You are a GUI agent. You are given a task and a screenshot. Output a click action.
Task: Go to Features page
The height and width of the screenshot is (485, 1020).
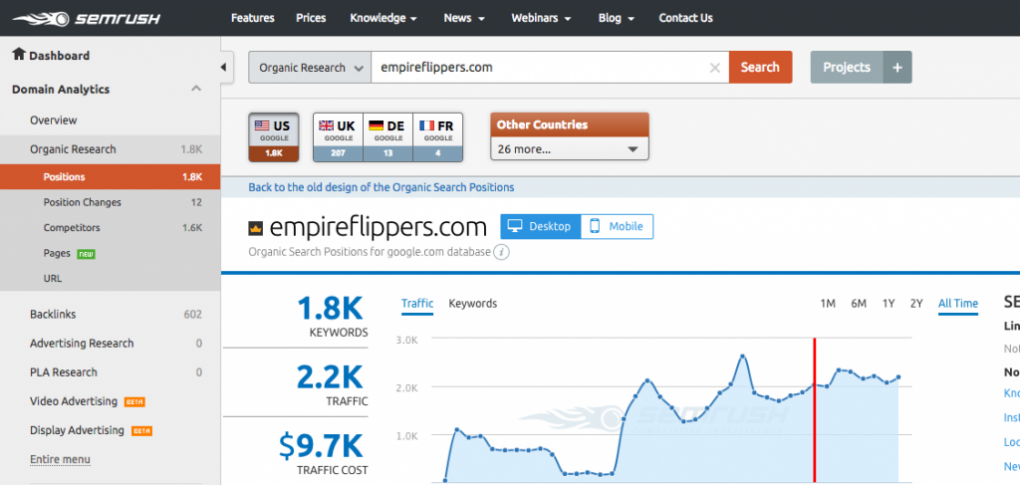click(x=252, y=18)
